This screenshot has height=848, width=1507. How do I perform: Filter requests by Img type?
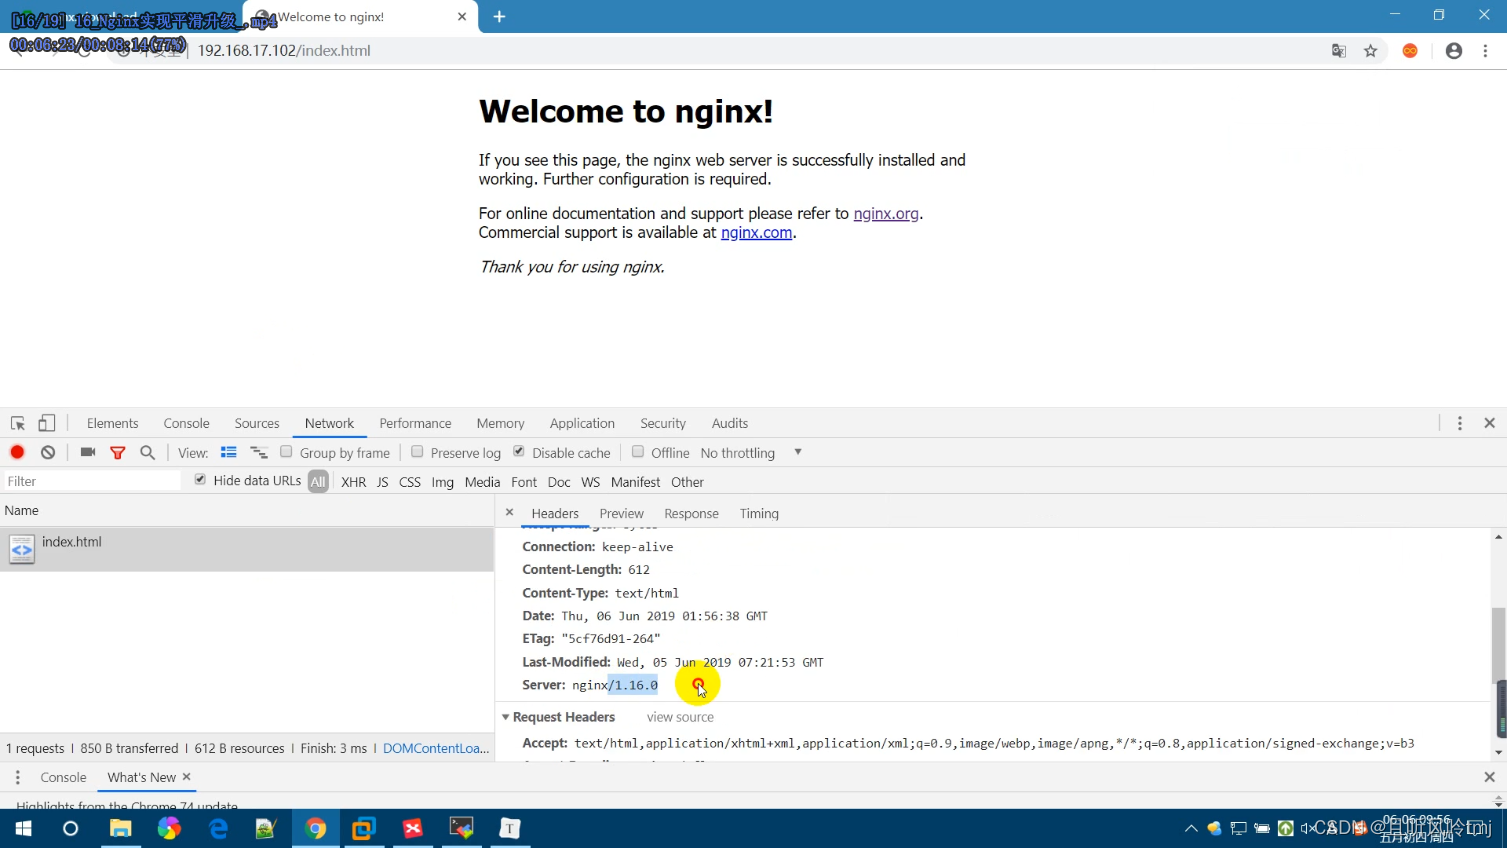(x=443, y=482)
